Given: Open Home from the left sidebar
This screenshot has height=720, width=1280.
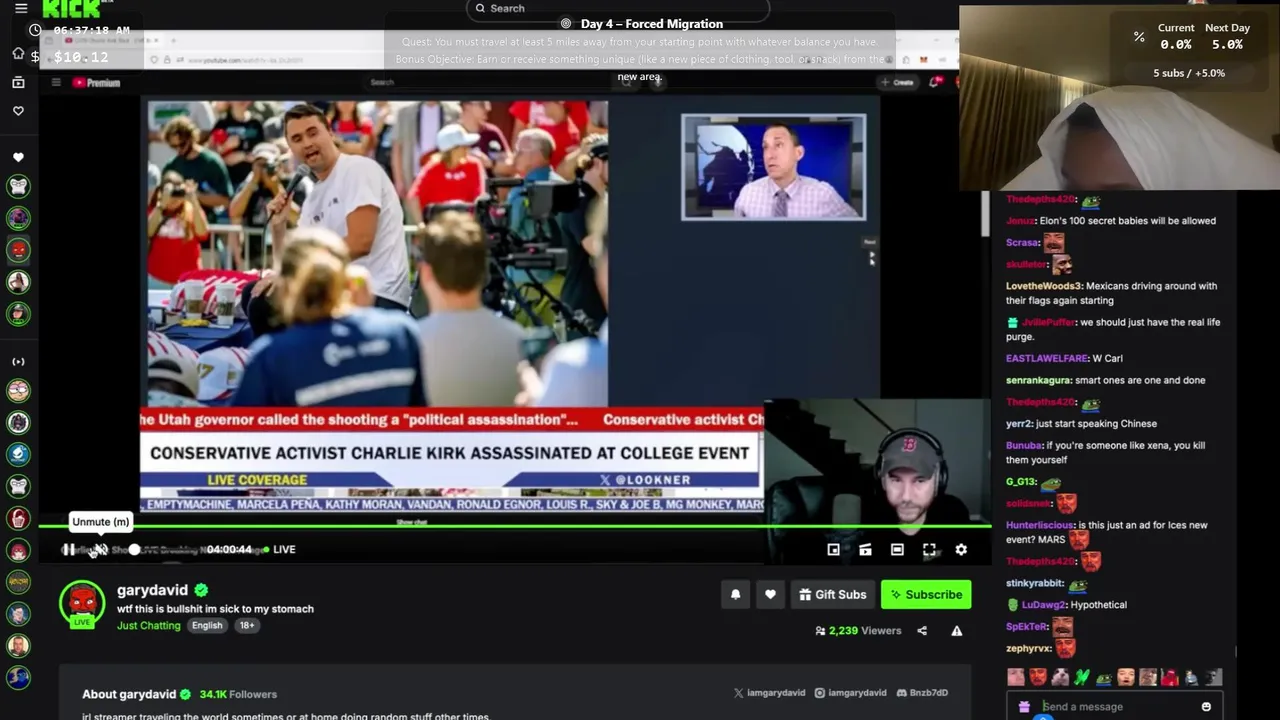Looking at the screenshot, I should [18, 53].
